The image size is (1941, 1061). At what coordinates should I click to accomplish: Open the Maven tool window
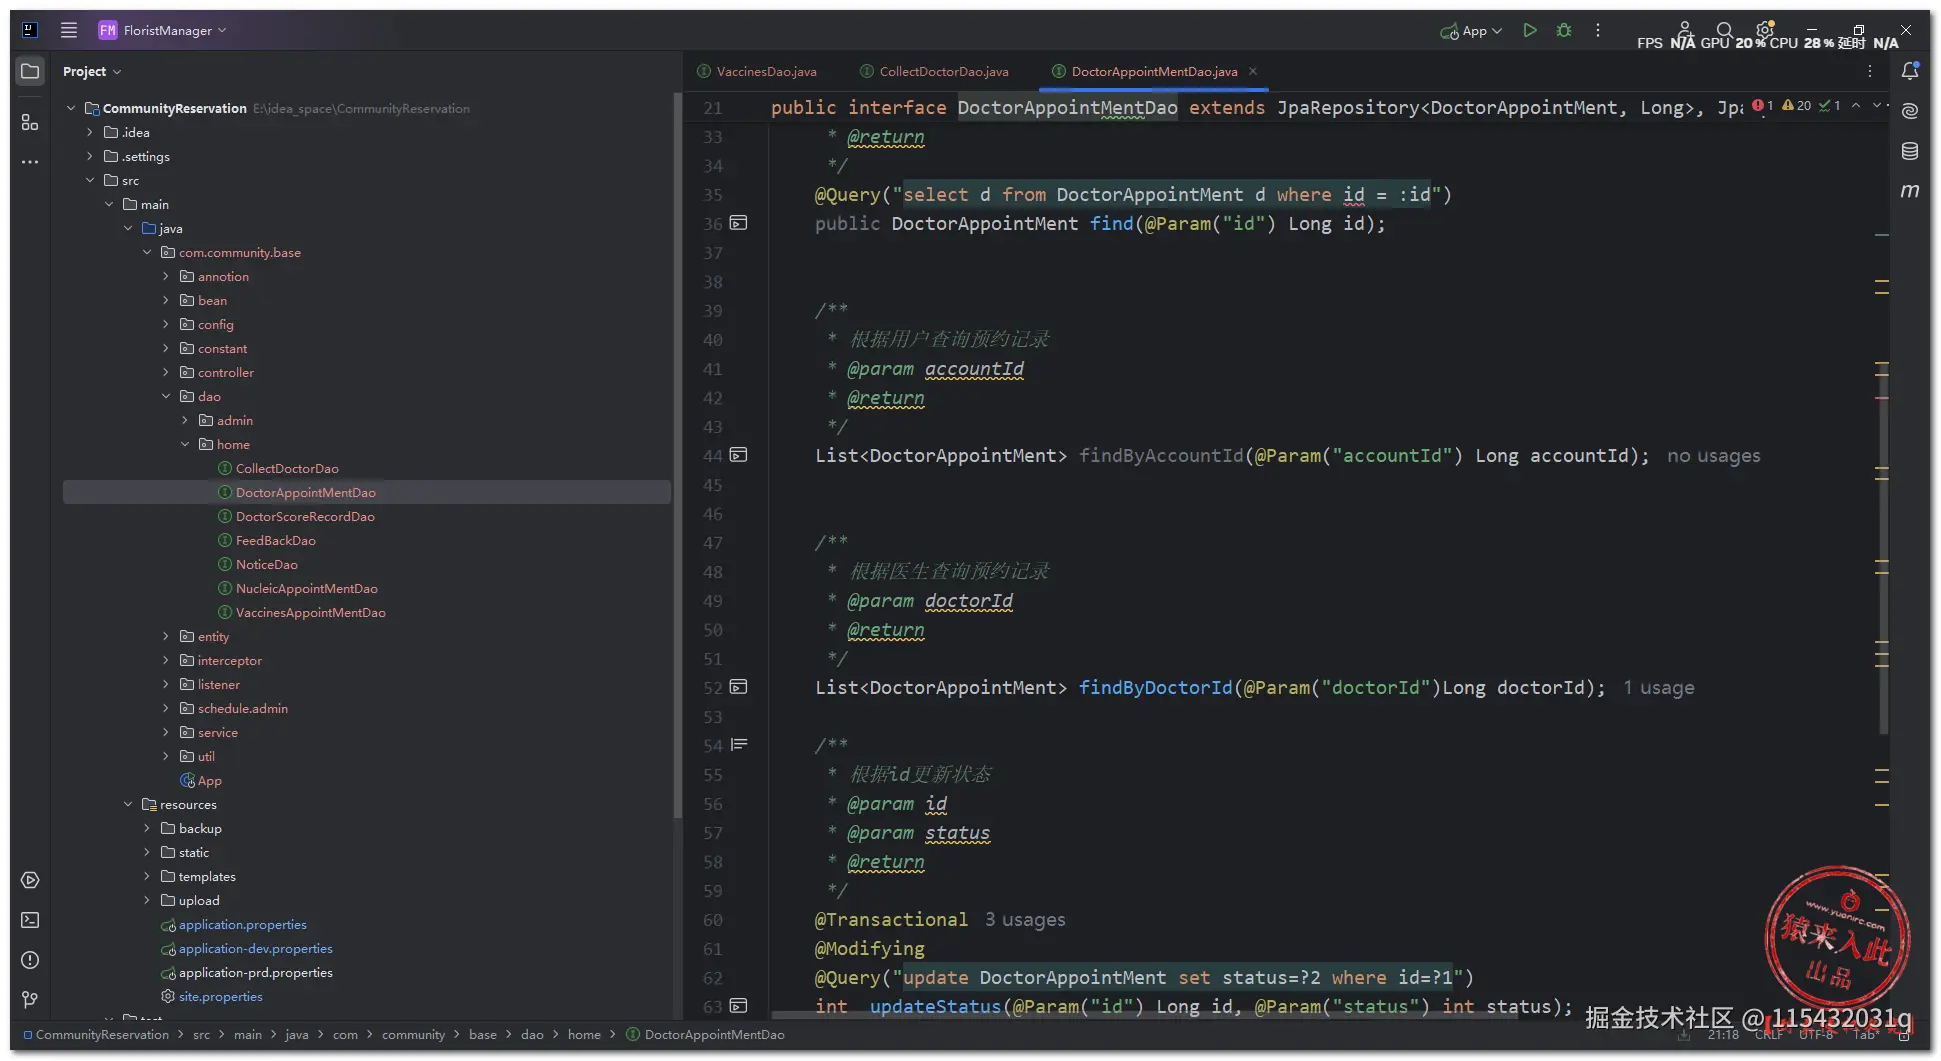pos(1910,190)
